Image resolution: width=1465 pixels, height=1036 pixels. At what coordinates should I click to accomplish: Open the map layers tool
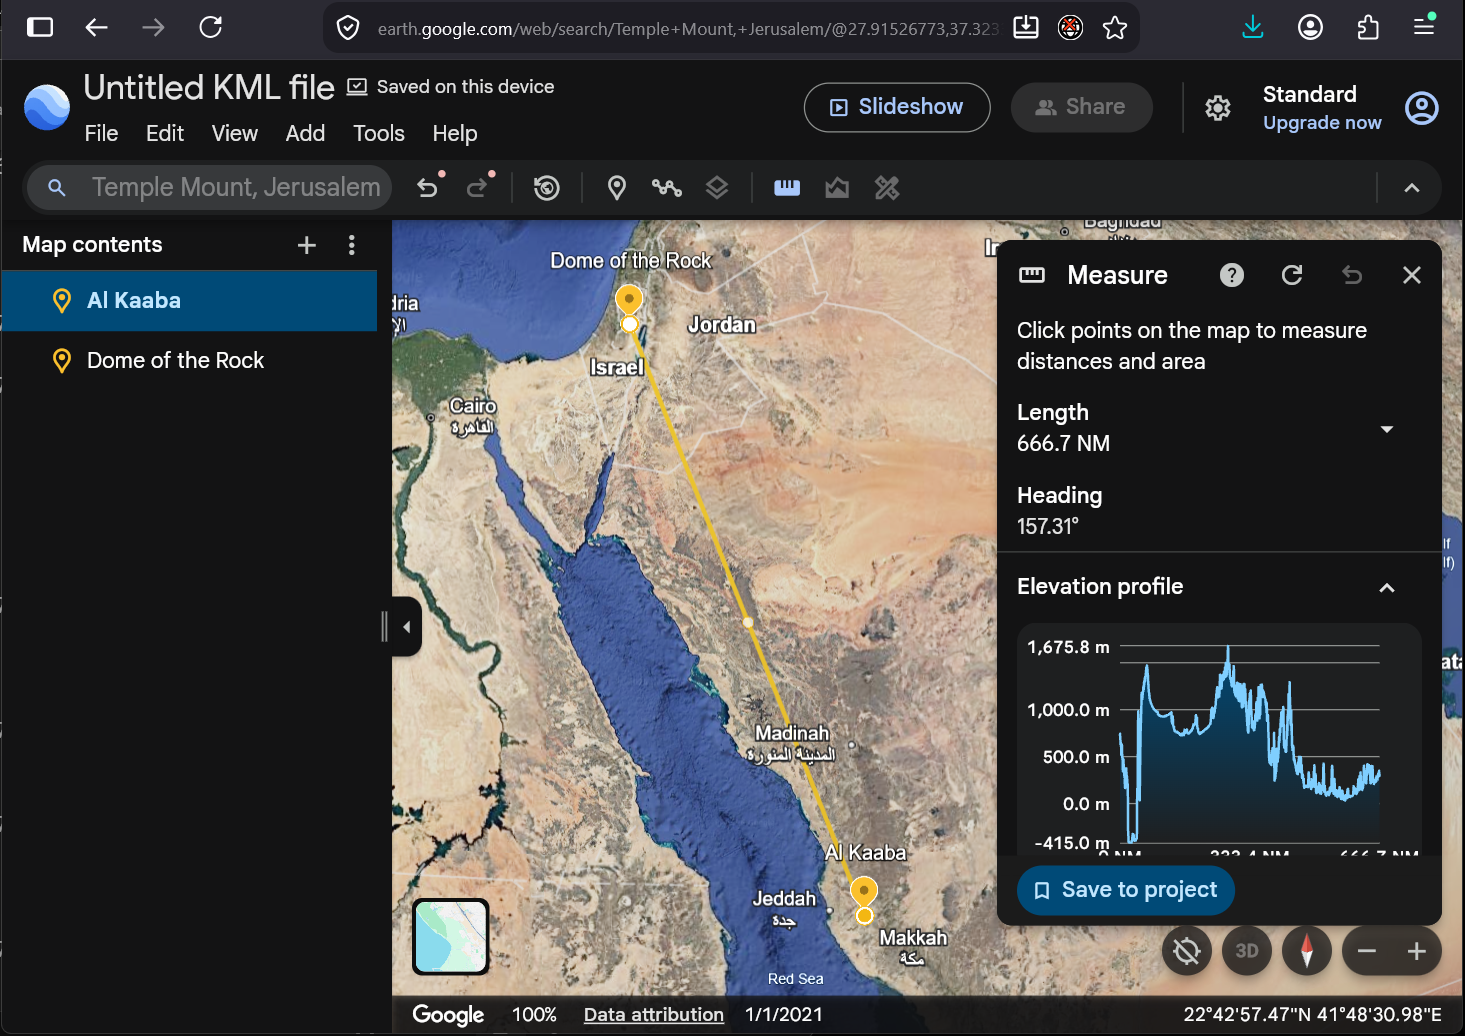coord(717,187)
